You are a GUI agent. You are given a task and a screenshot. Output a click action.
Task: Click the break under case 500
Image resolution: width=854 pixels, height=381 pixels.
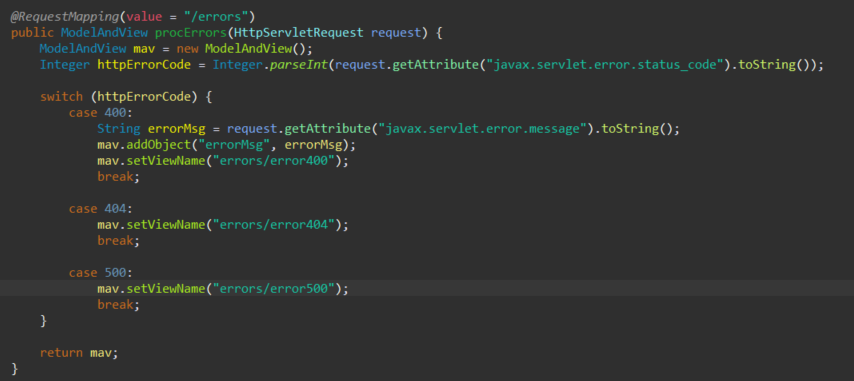(119, 305)
